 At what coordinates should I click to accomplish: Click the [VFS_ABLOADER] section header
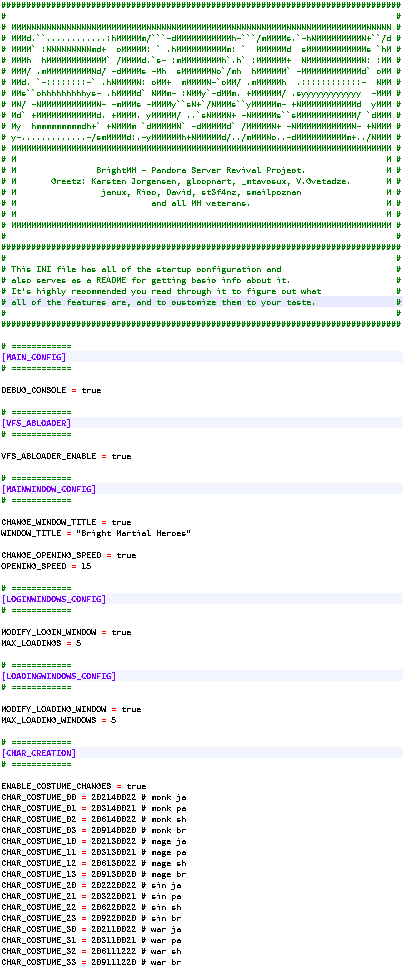coord(36,423)
